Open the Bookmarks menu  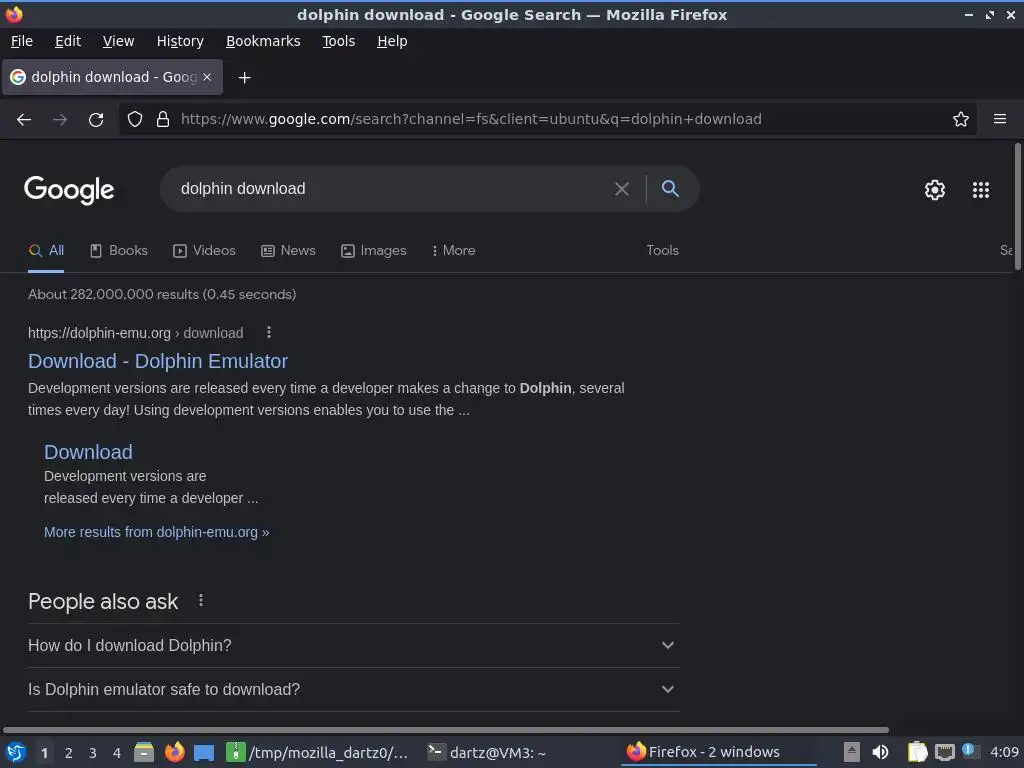pyautogui.click(x=263, y=41)
